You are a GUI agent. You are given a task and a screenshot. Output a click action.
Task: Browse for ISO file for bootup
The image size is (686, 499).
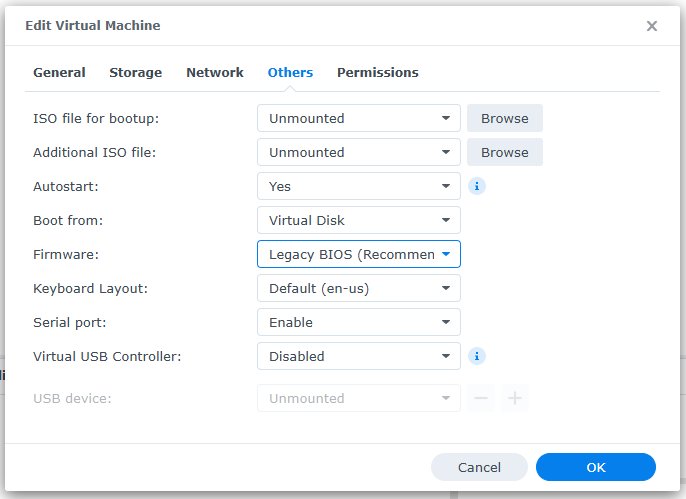coord(504,118)
